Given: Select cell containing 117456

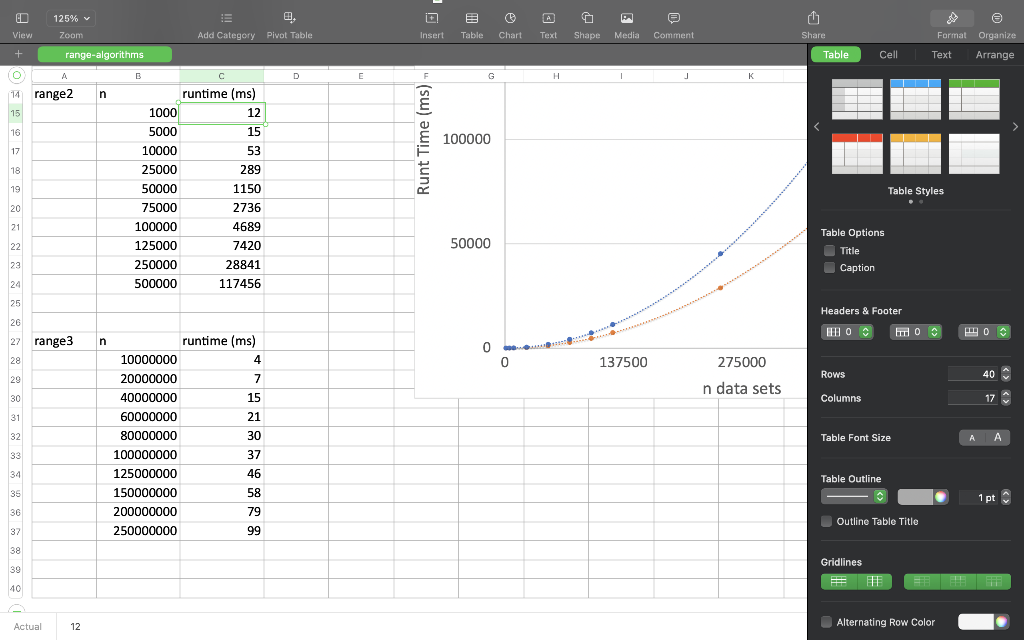Looking at the screenshot, I should (221, 283).
